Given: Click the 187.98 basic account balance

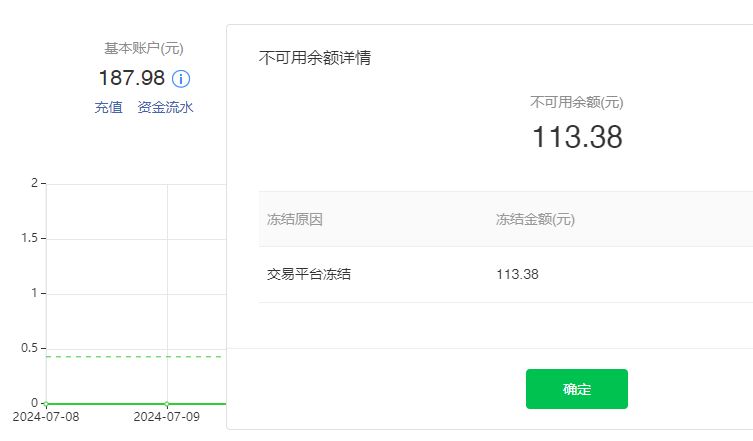Looking at the screenshot, I should [x=132, y=78].
